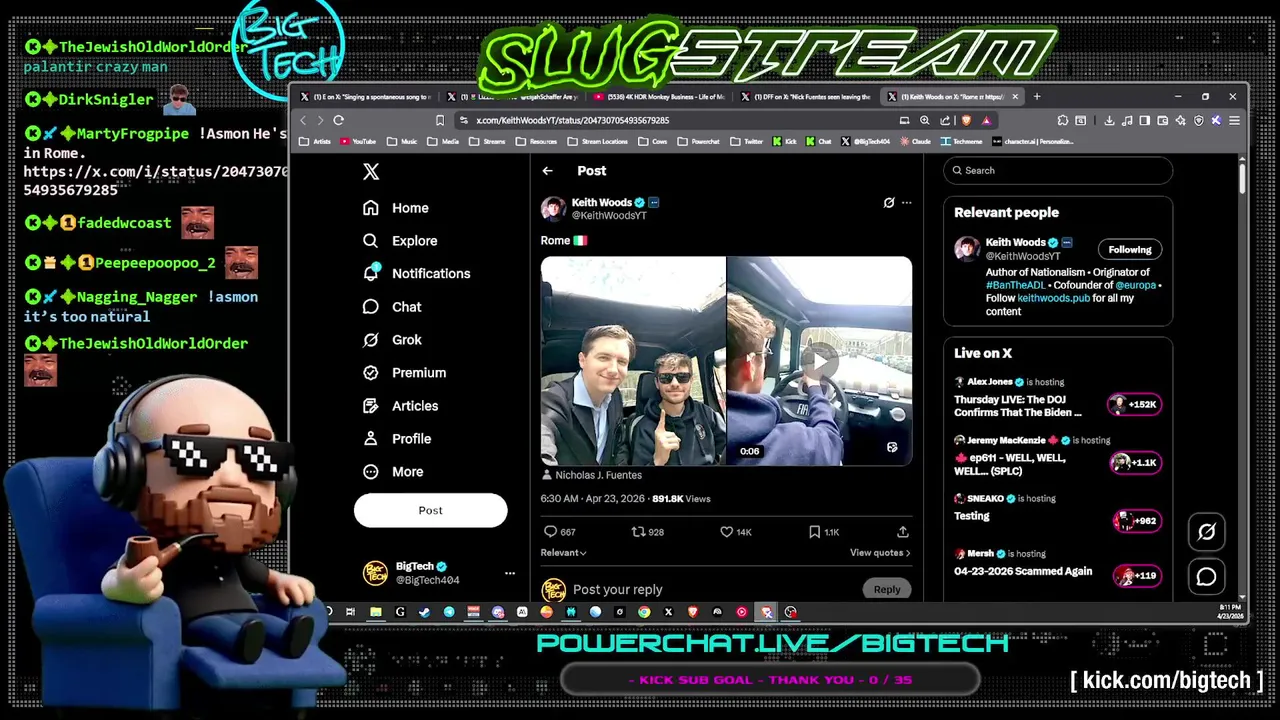Expand the Relevant replies sort dropdown

(x=563, y=553)
